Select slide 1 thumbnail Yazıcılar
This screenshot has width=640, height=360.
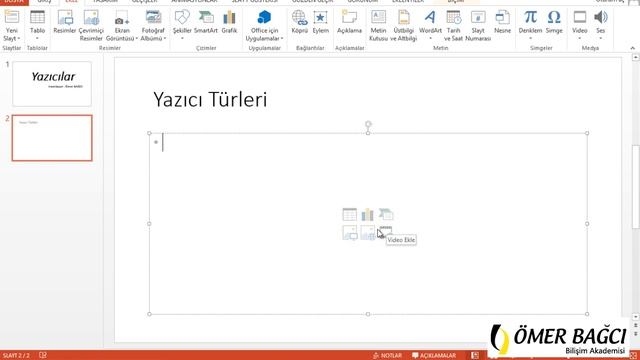coord(52,84)
